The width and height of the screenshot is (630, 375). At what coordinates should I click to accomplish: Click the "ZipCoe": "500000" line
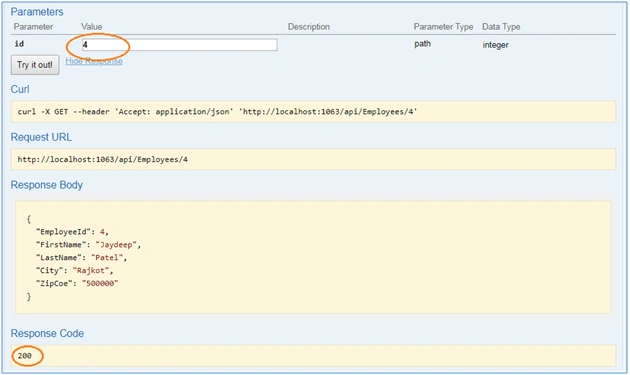coord(77,283)
